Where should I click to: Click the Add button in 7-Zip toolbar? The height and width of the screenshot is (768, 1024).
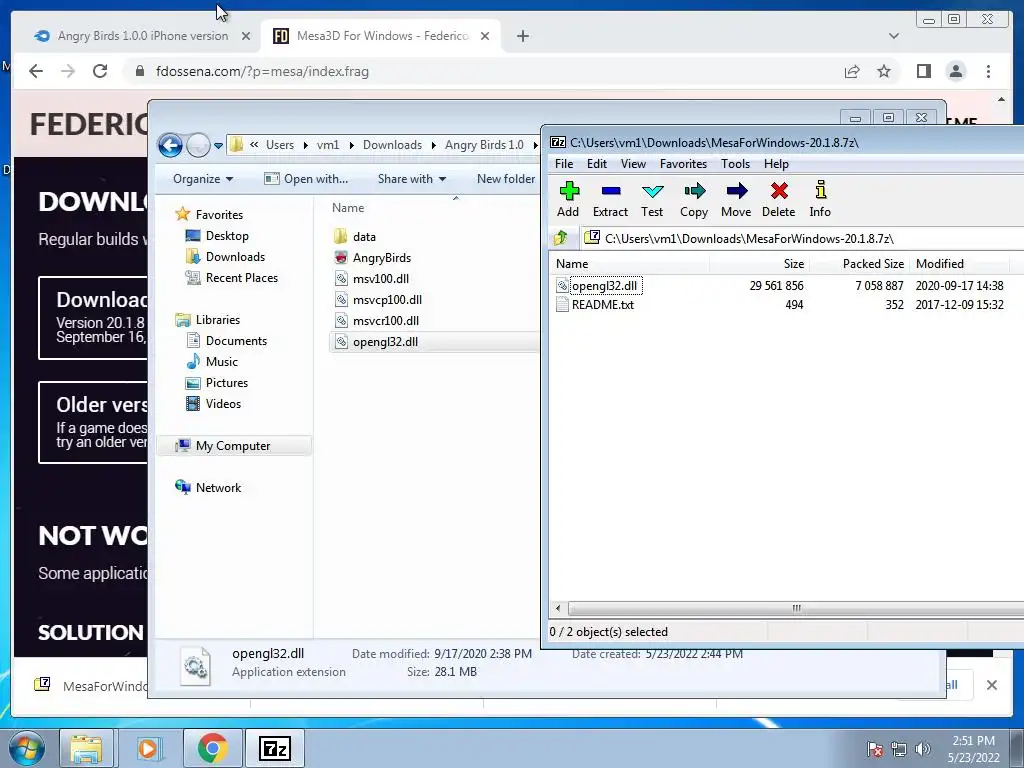(568, 199)
